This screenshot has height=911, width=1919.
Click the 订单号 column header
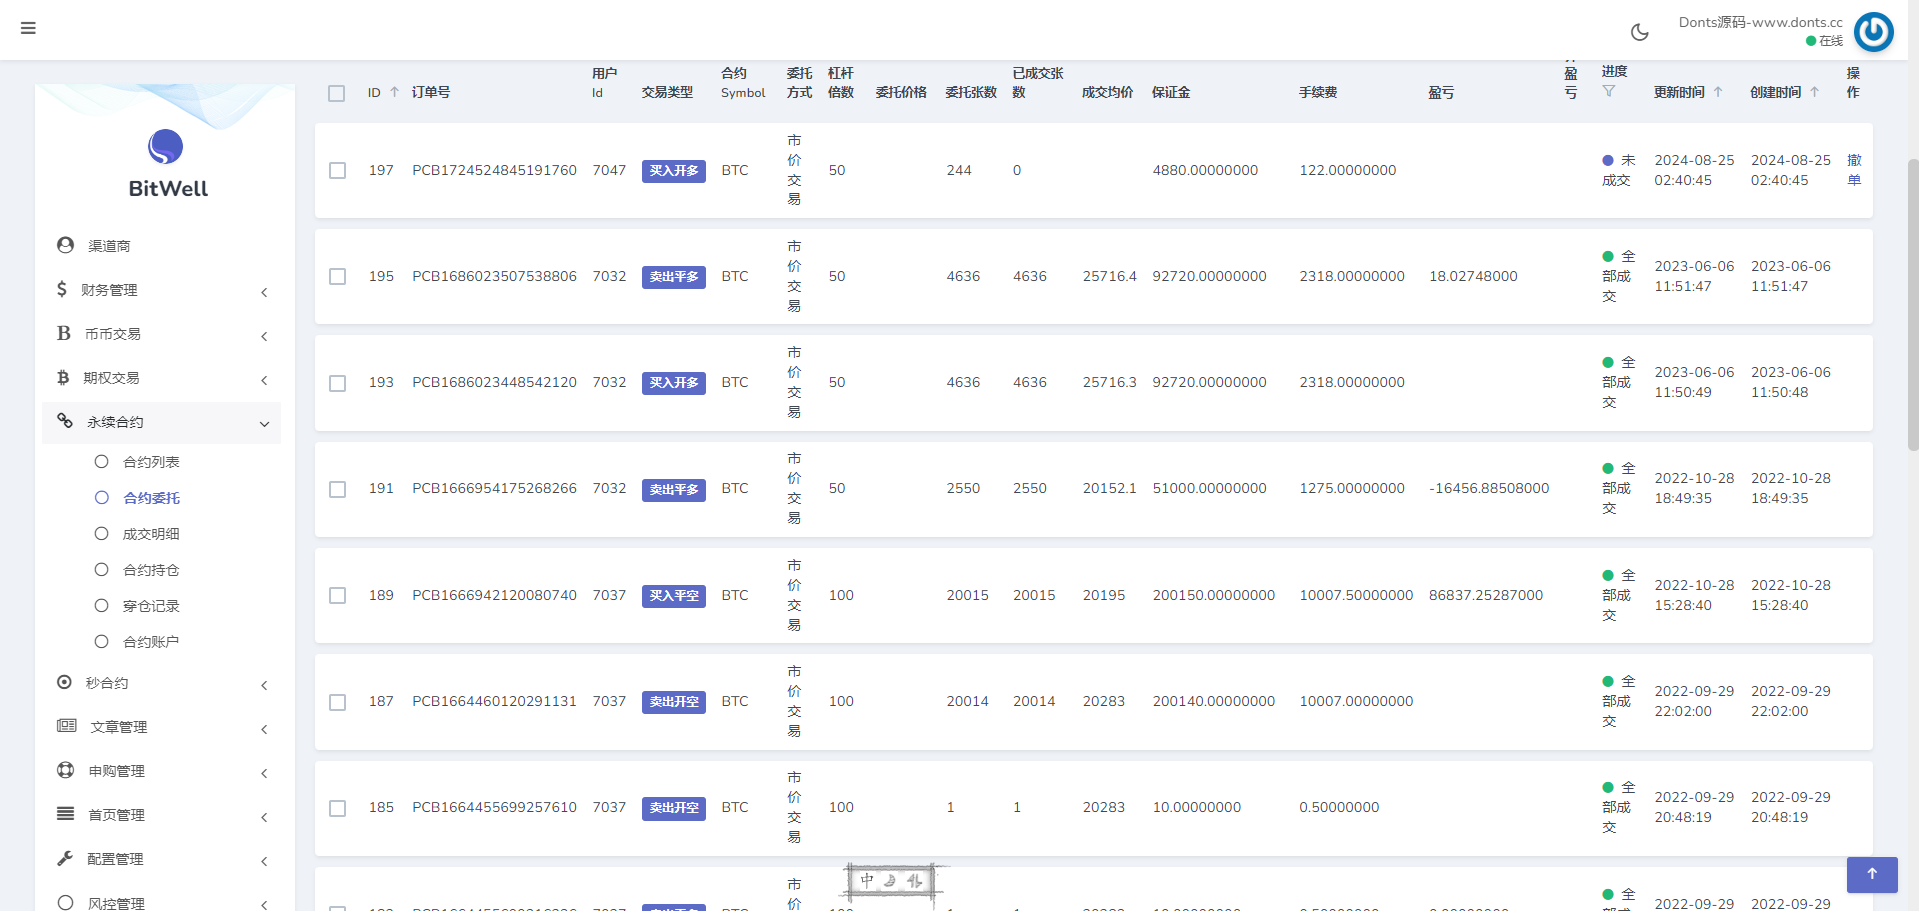[x=431, y=92]
